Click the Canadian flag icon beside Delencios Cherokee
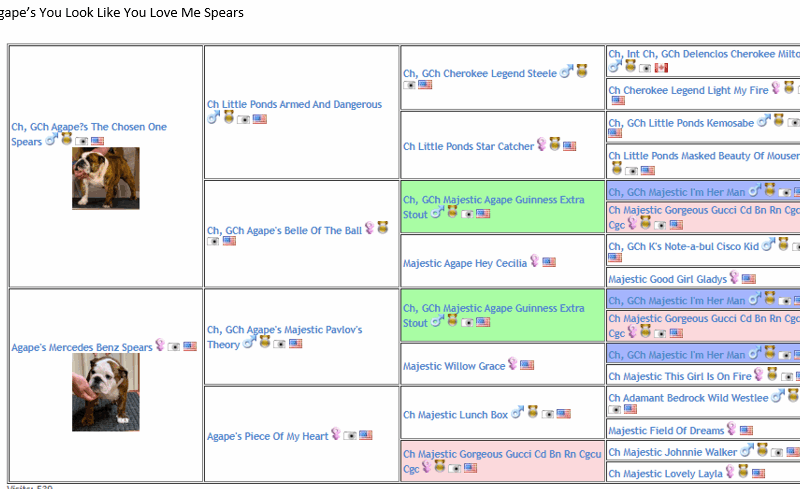This screenshot has width=800, height=489. [x=661, y=67]
